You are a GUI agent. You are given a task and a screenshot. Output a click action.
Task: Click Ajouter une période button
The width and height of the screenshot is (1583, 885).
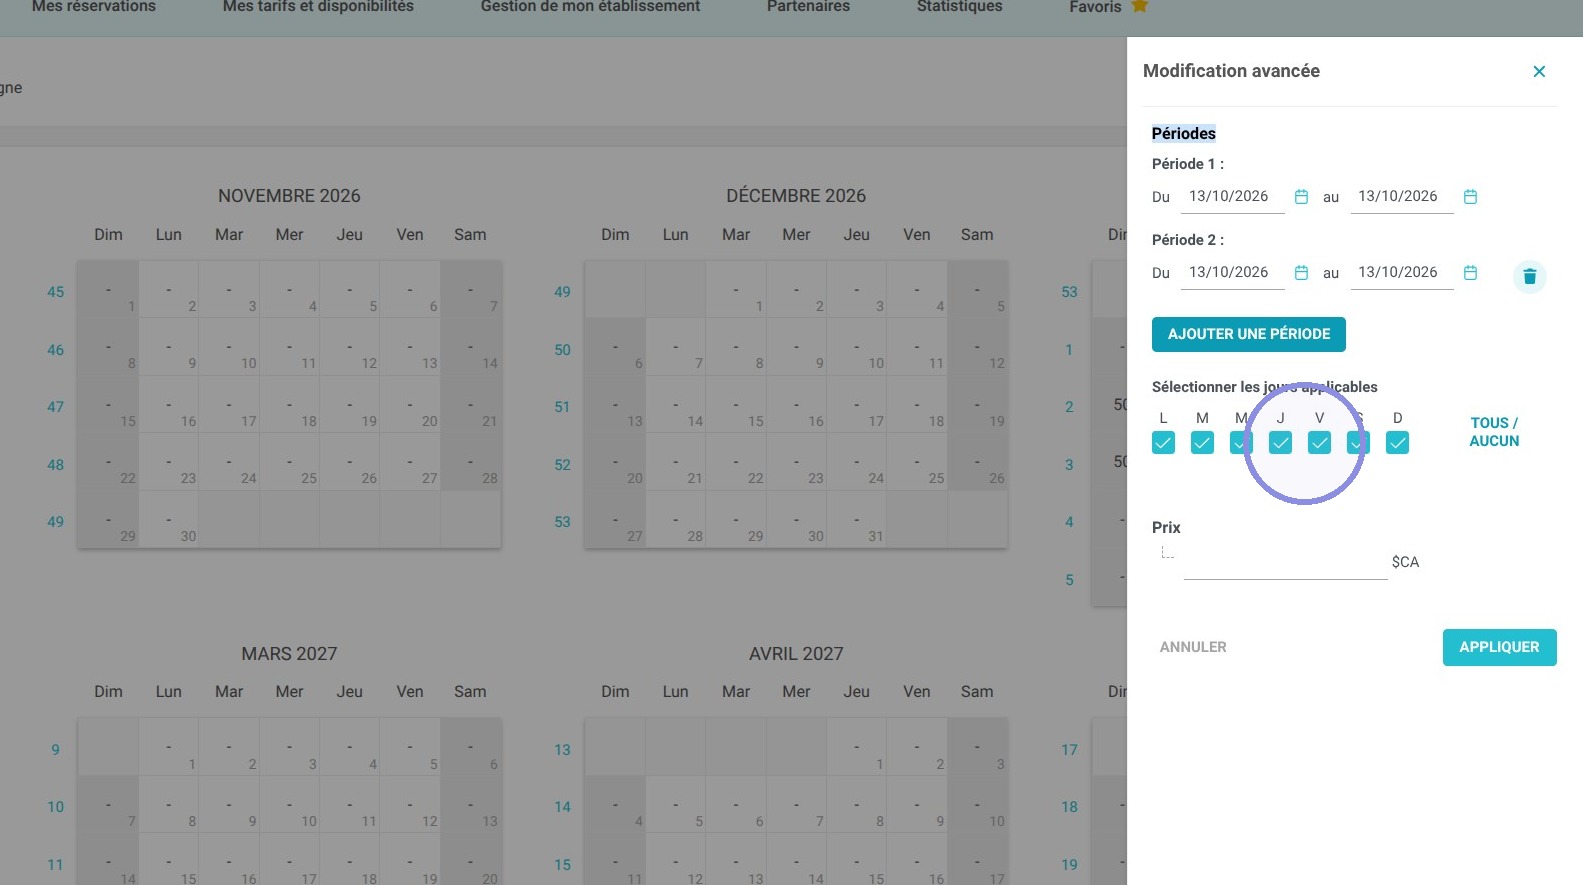point(1249,334)
